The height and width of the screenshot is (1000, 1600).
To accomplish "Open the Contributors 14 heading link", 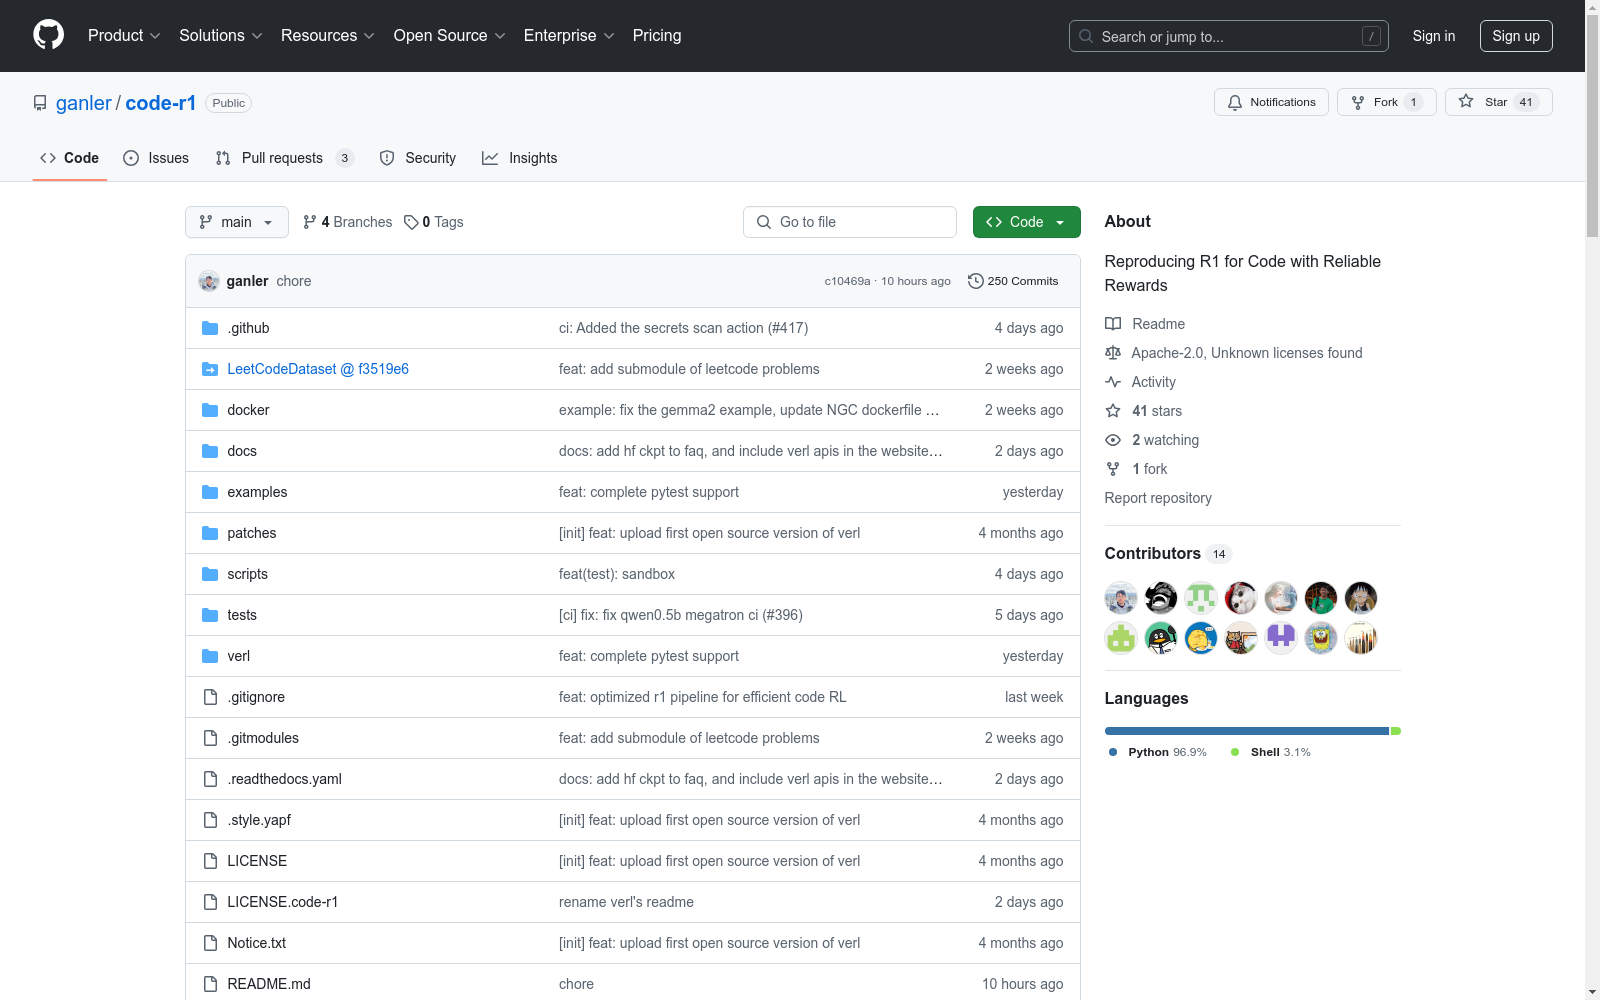I will tap(1167, 554).
